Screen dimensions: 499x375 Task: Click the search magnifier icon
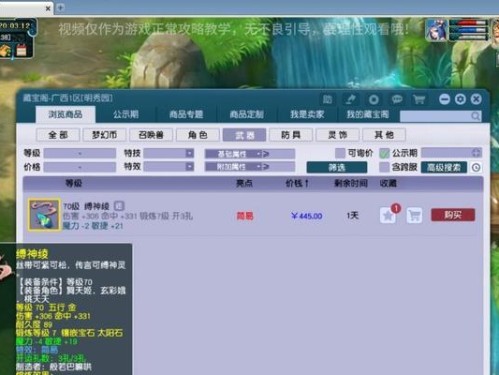[x=476, y=116]
